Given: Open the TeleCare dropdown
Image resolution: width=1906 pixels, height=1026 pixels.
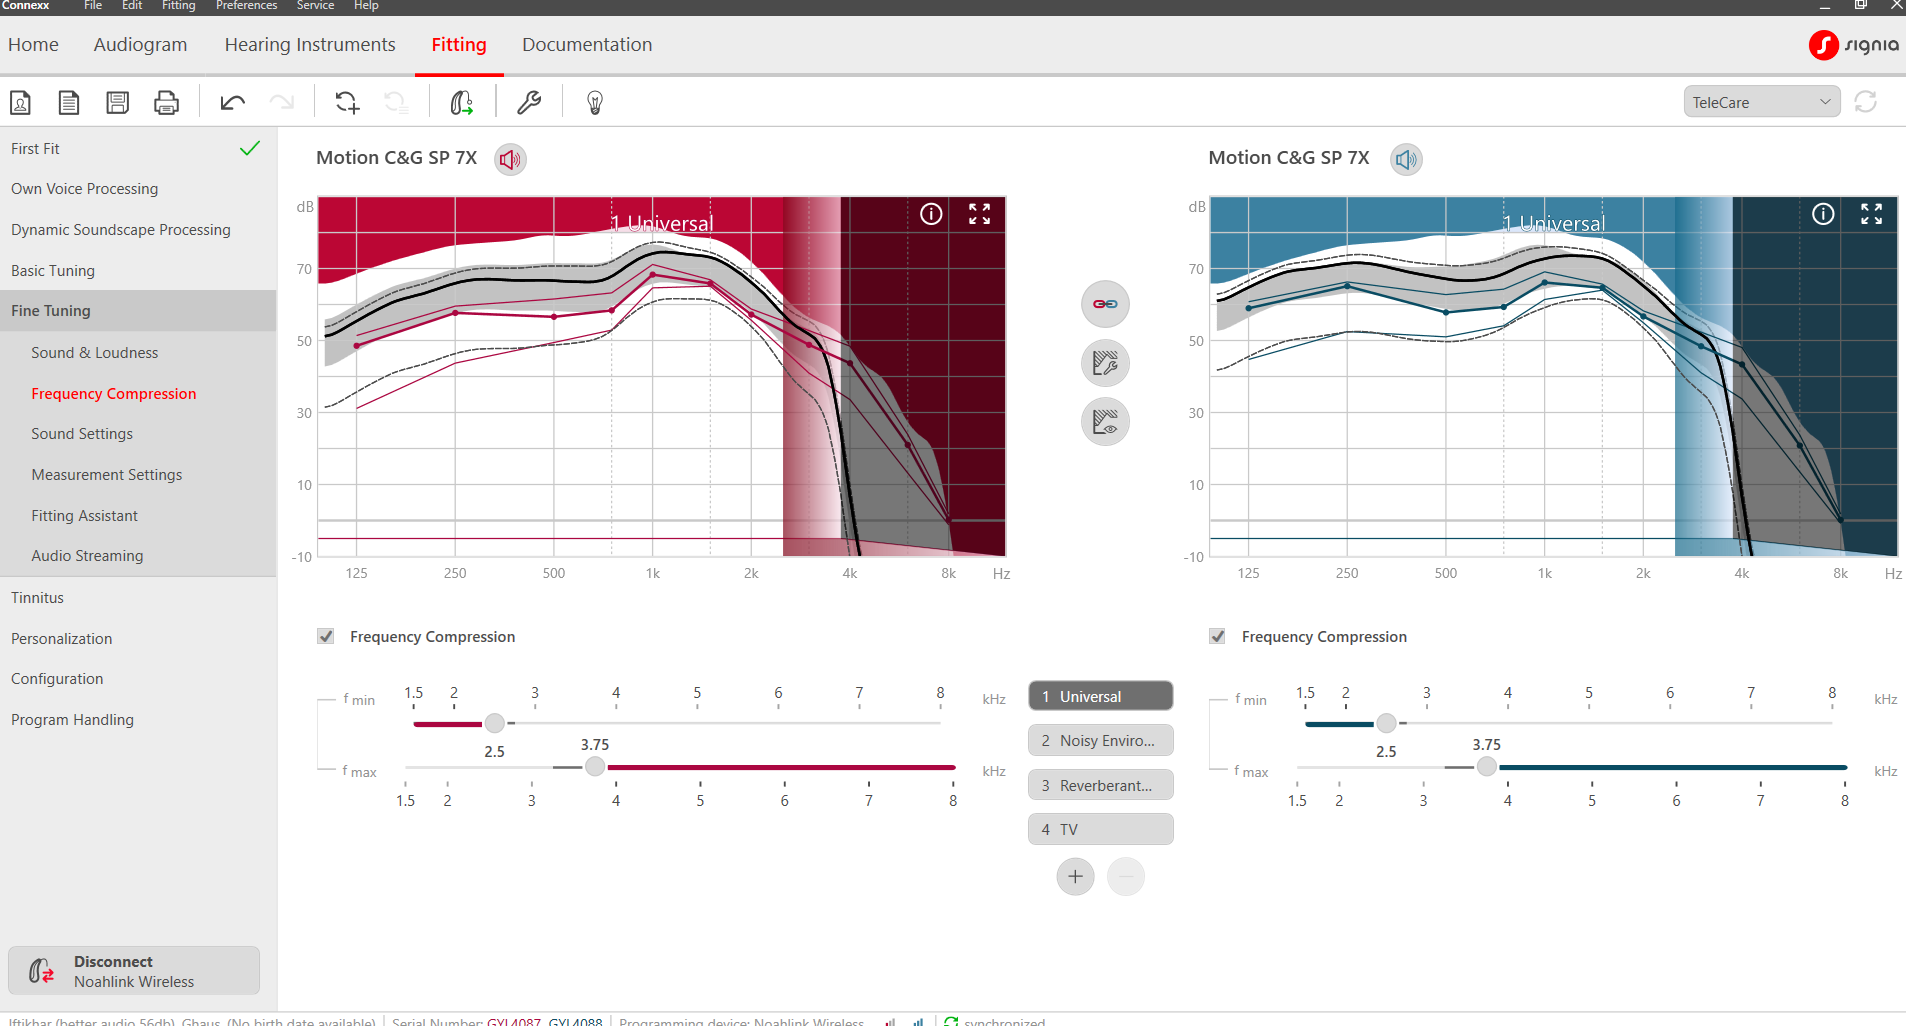Looking at the screenshot, I should point(1762,102).
